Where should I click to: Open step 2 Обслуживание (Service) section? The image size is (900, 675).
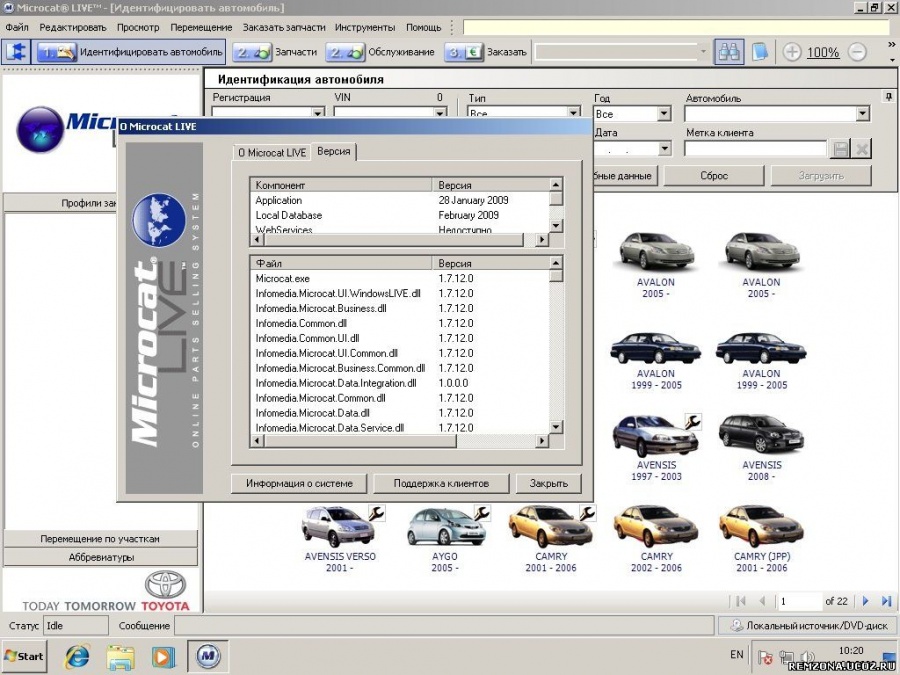pyautogui.click(x=382, y=52)
